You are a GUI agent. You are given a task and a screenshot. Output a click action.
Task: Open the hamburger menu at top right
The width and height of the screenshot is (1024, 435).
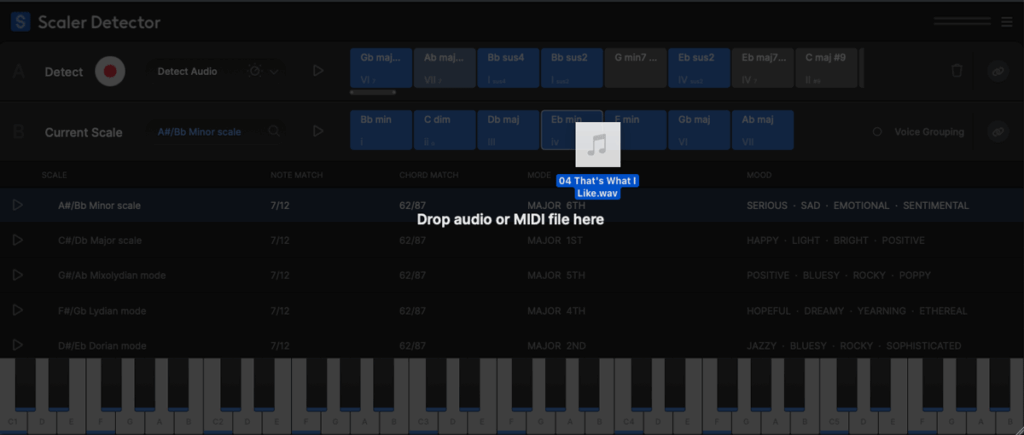(1006, 22)
